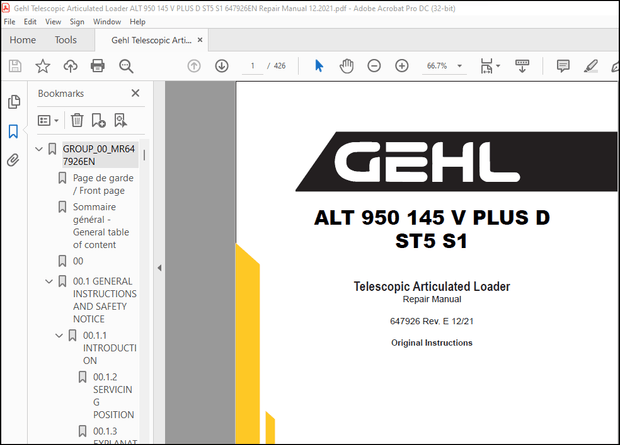Screen dimensions: 620x445
Task: Open 00.1.1 INTRODUCTION bookmark
Action: pyautogui.click(x=110, y=348)
